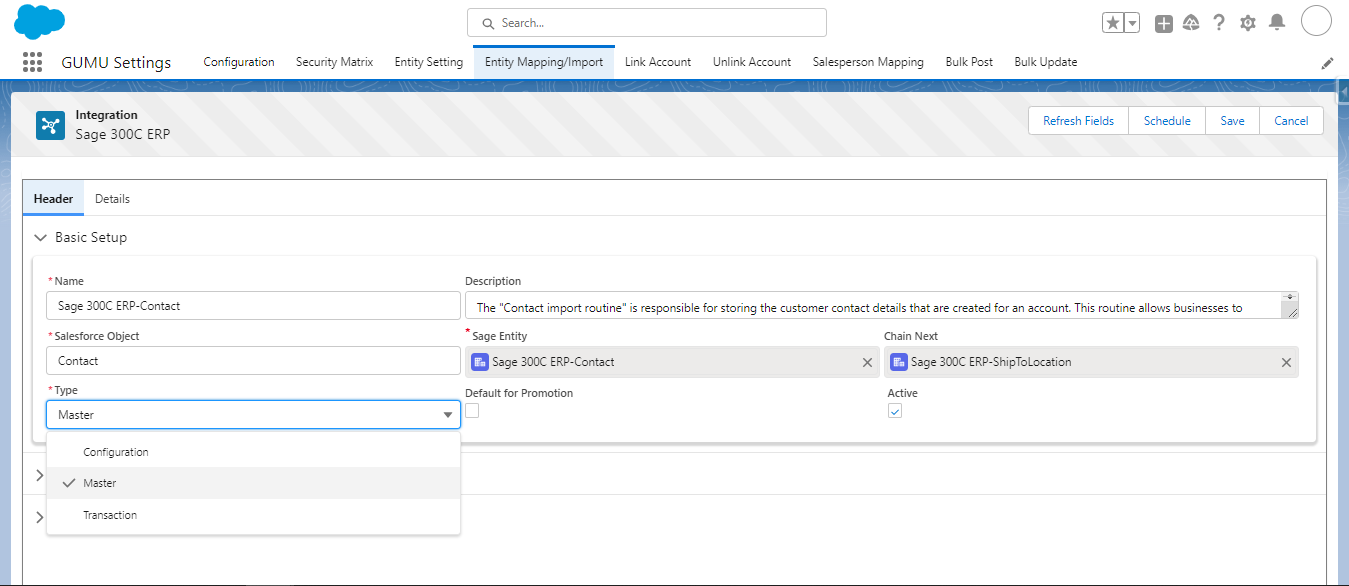
Task: Switch to the Entity Setting tab
Action: (429, 62)
